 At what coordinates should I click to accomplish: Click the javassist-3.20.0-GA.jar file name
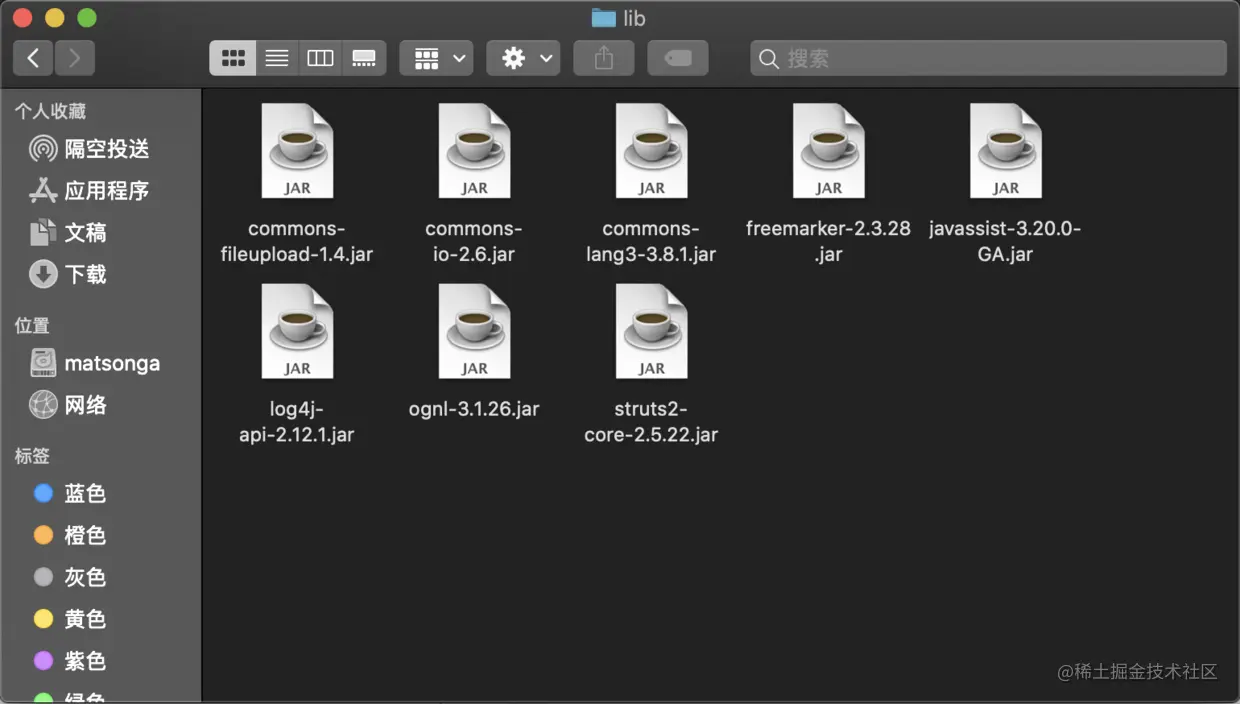click(x=1005, y=241)
